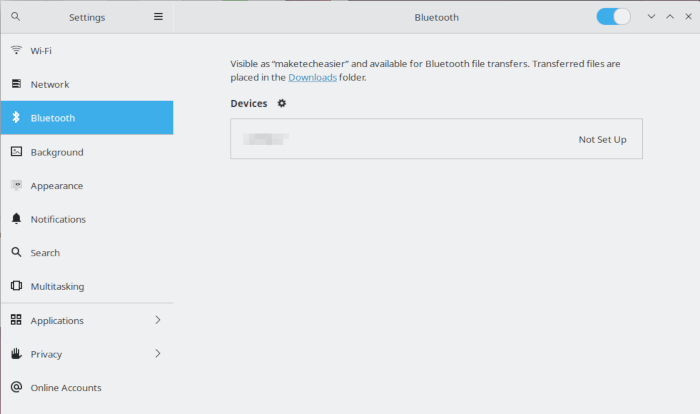This screenshot has width=700, height=414.
Task: Click the Settings title in sidebar header
Action: tap(87, 17)
